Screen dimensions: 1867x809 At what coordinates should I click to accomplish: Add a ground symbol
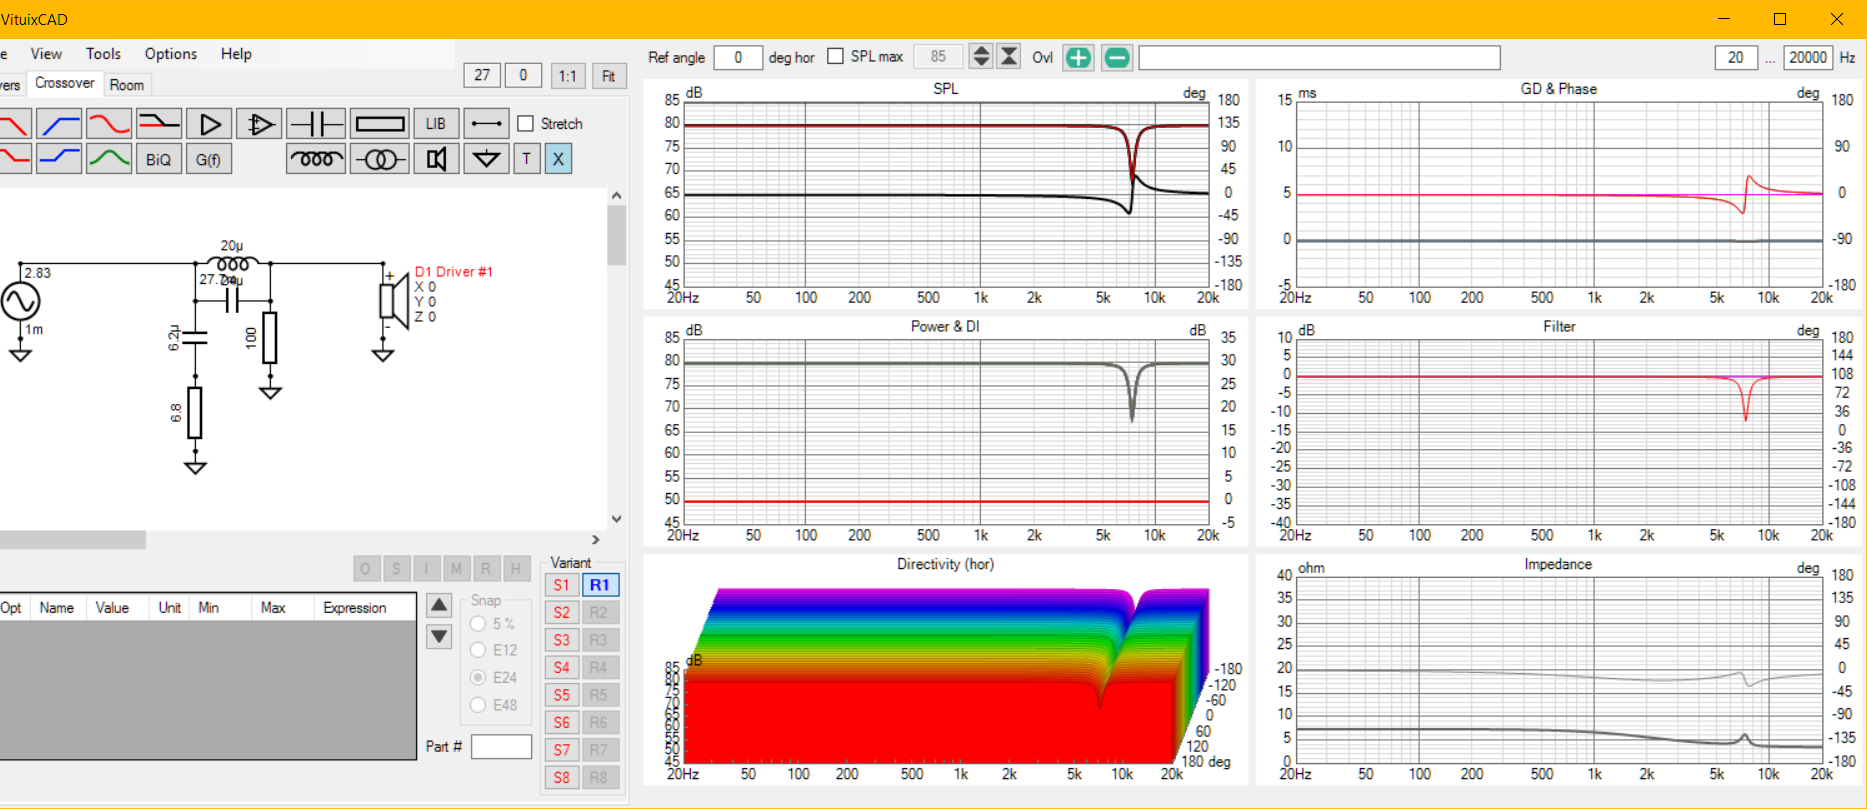(486, 159)
